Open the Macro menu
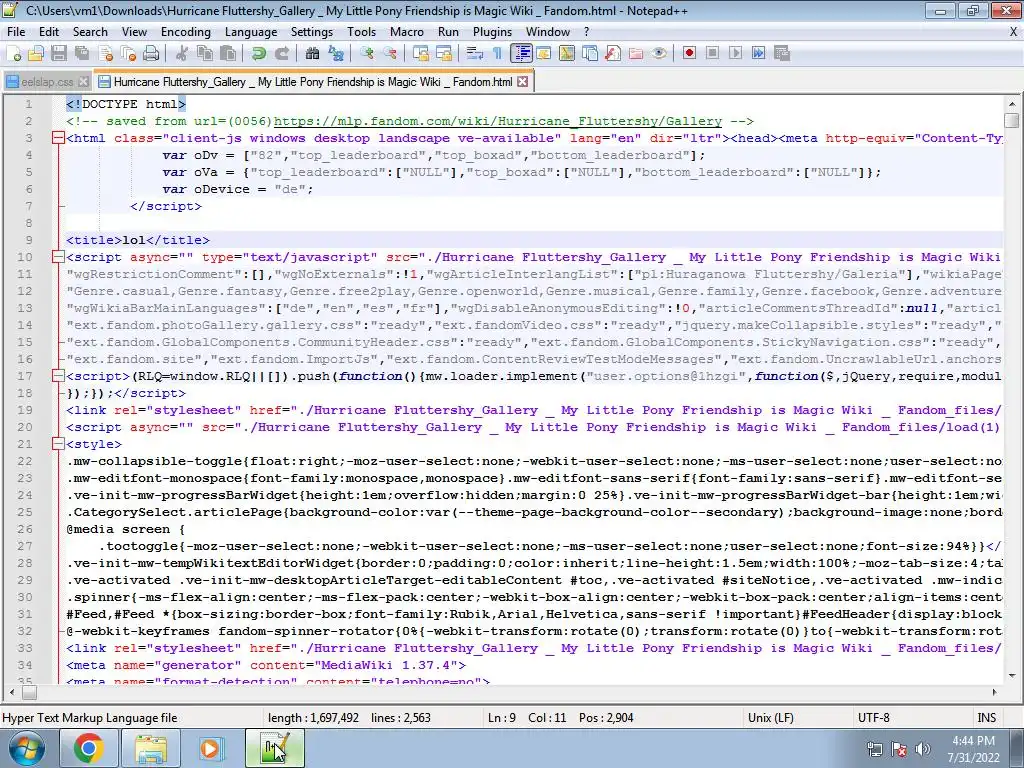 point(407,32)
